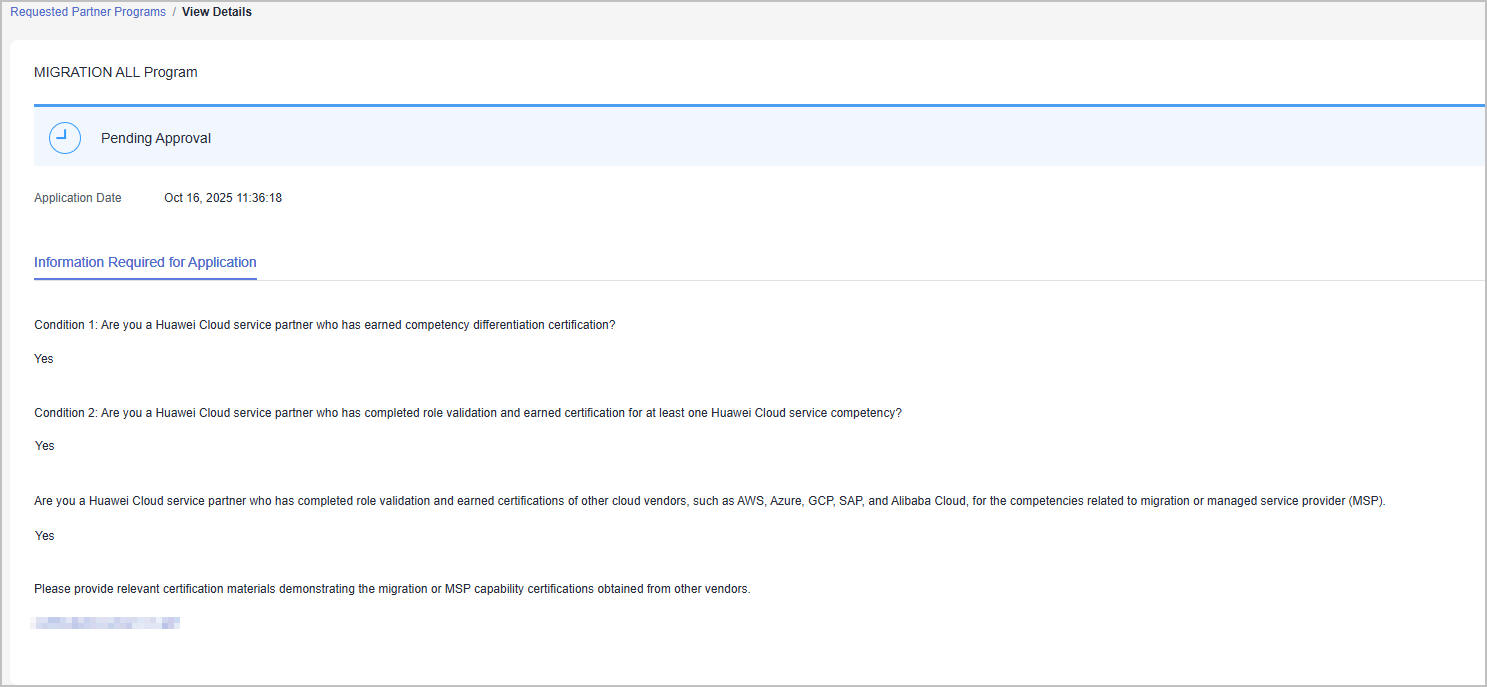Click the Yes answer under Condition 2
The width and height of the screenshot is (1487, 687).
pyautogui.click(x=44, y=446)
